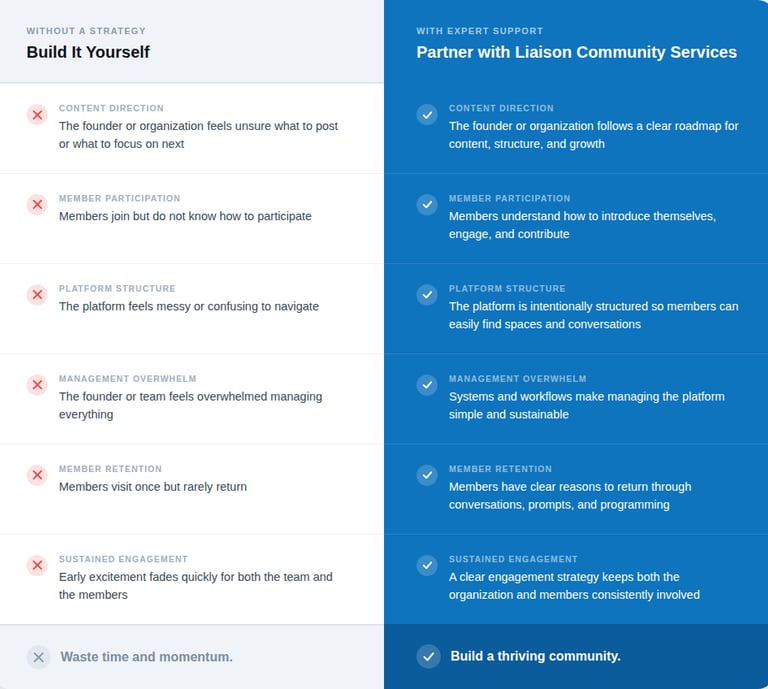The height and width of the screenshot is (689, 768).
Task: Click the checkmark icon beside blue Content Direction
Action: click(427, 115)
